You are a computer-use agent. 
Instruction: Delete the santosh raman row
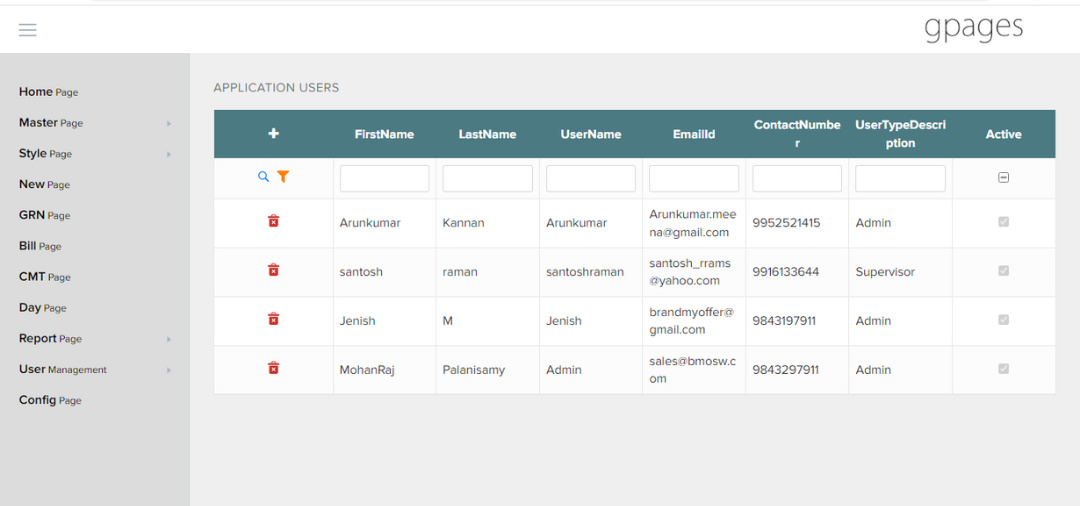click(273, 270)
